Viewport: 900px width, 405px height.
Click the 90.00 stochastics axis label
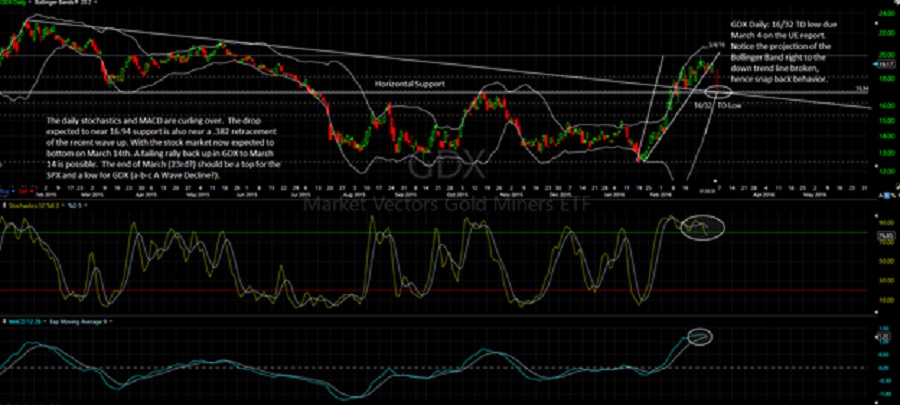886,222
